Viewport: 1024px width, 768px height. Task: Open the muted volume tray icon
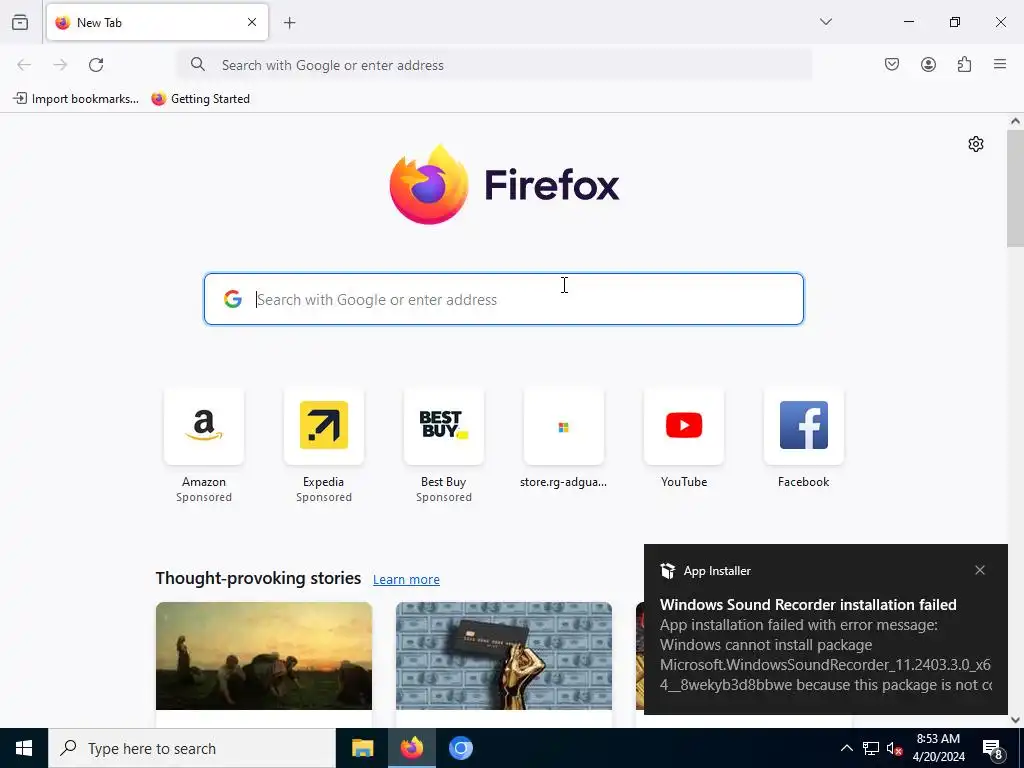[x=894, y=748]
